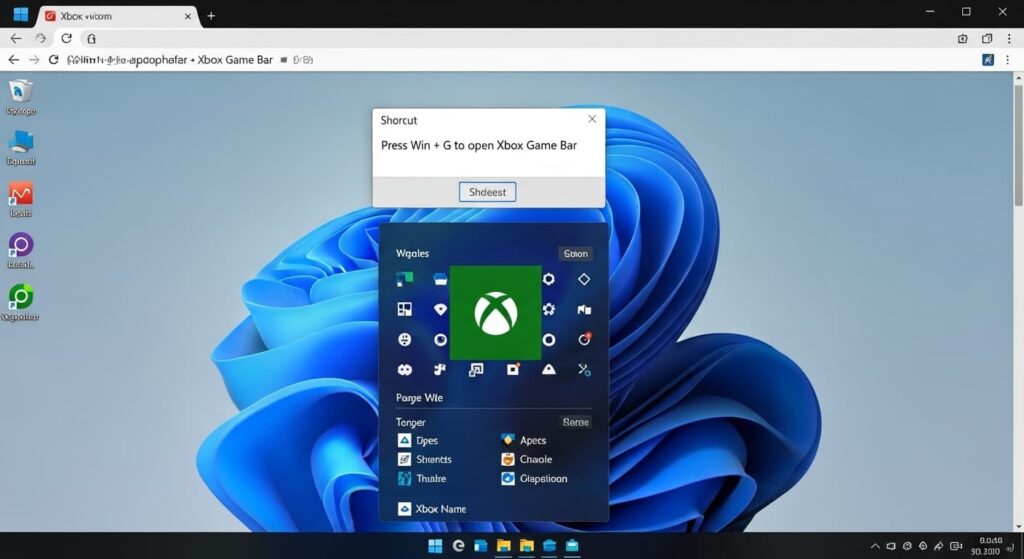
Task: Open the Apecs list entry
Action: click(x=524, y=440)
